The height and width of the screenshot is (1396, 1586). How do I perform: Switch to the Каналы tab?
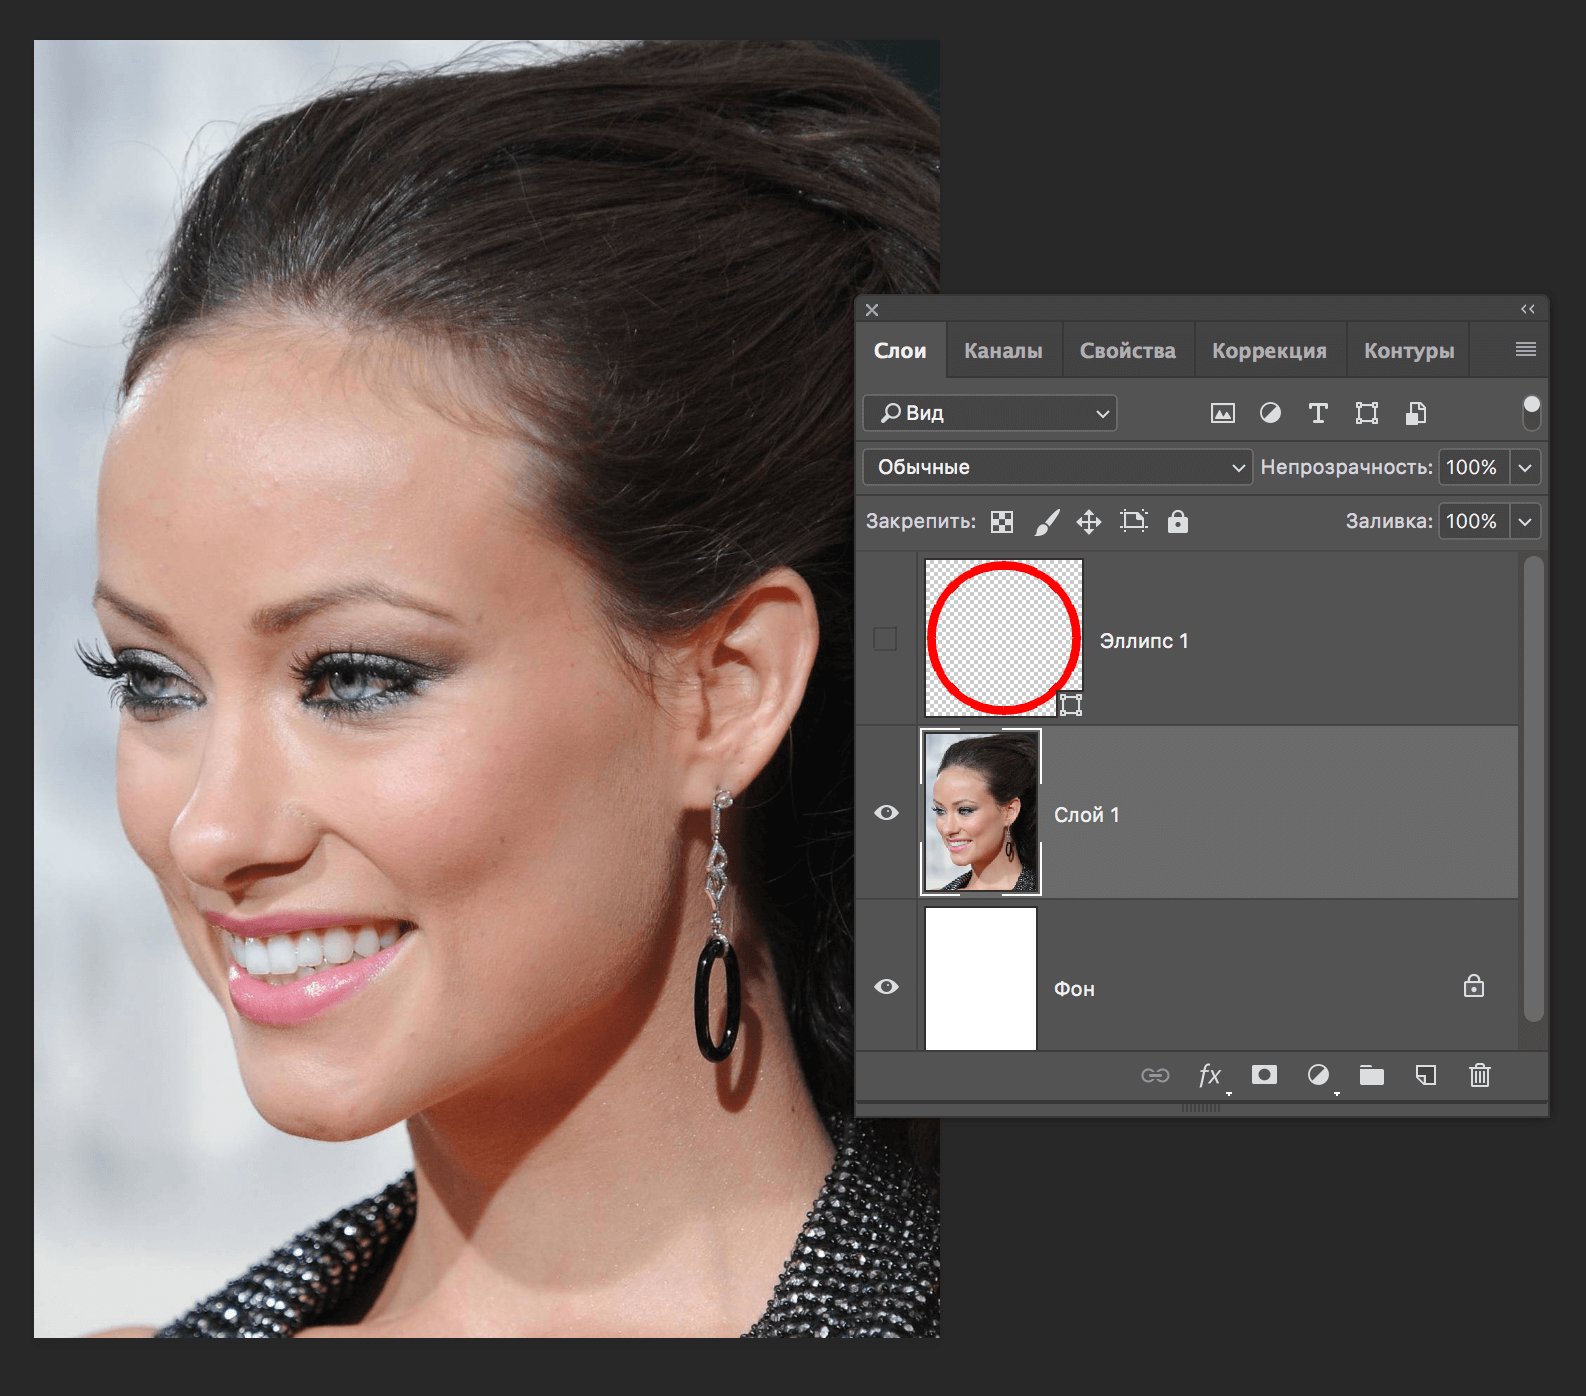1003,351
